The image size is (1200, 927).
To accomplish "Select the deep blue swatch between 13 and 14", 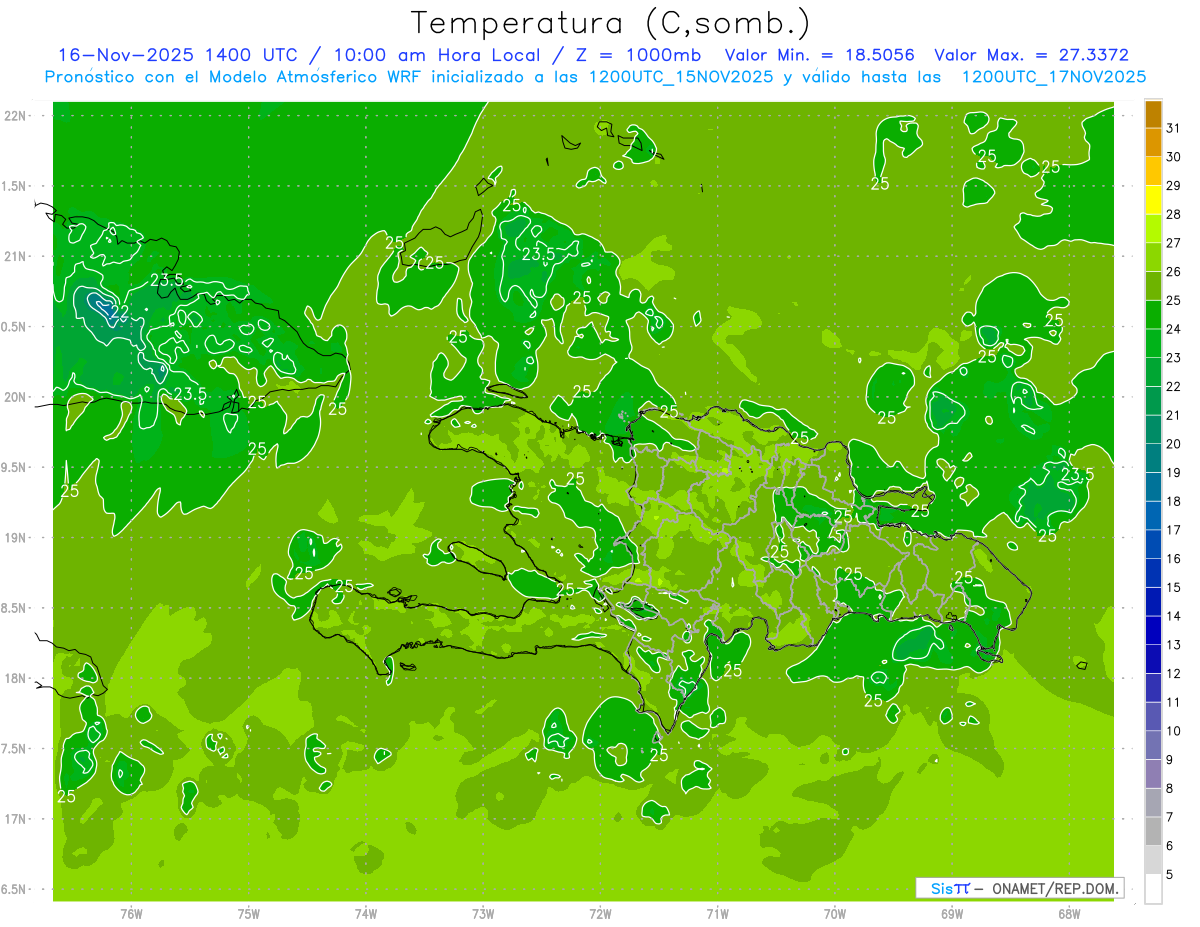I will [x=1153, y=631].
